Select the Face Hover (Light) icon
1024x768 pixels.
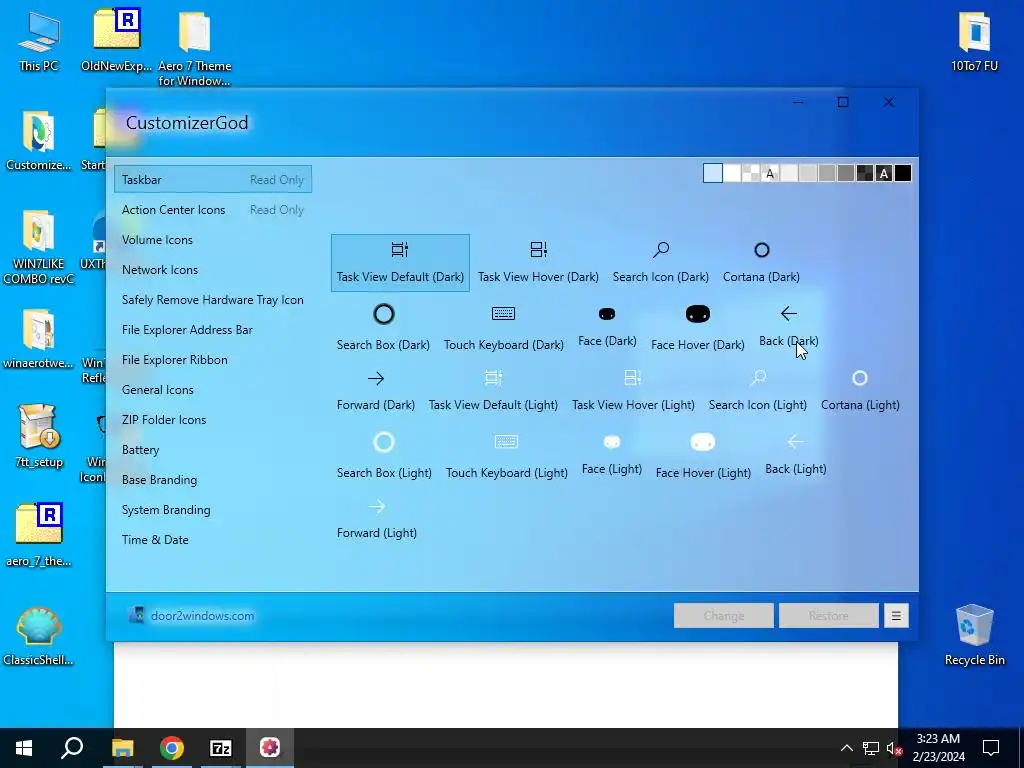703,456
